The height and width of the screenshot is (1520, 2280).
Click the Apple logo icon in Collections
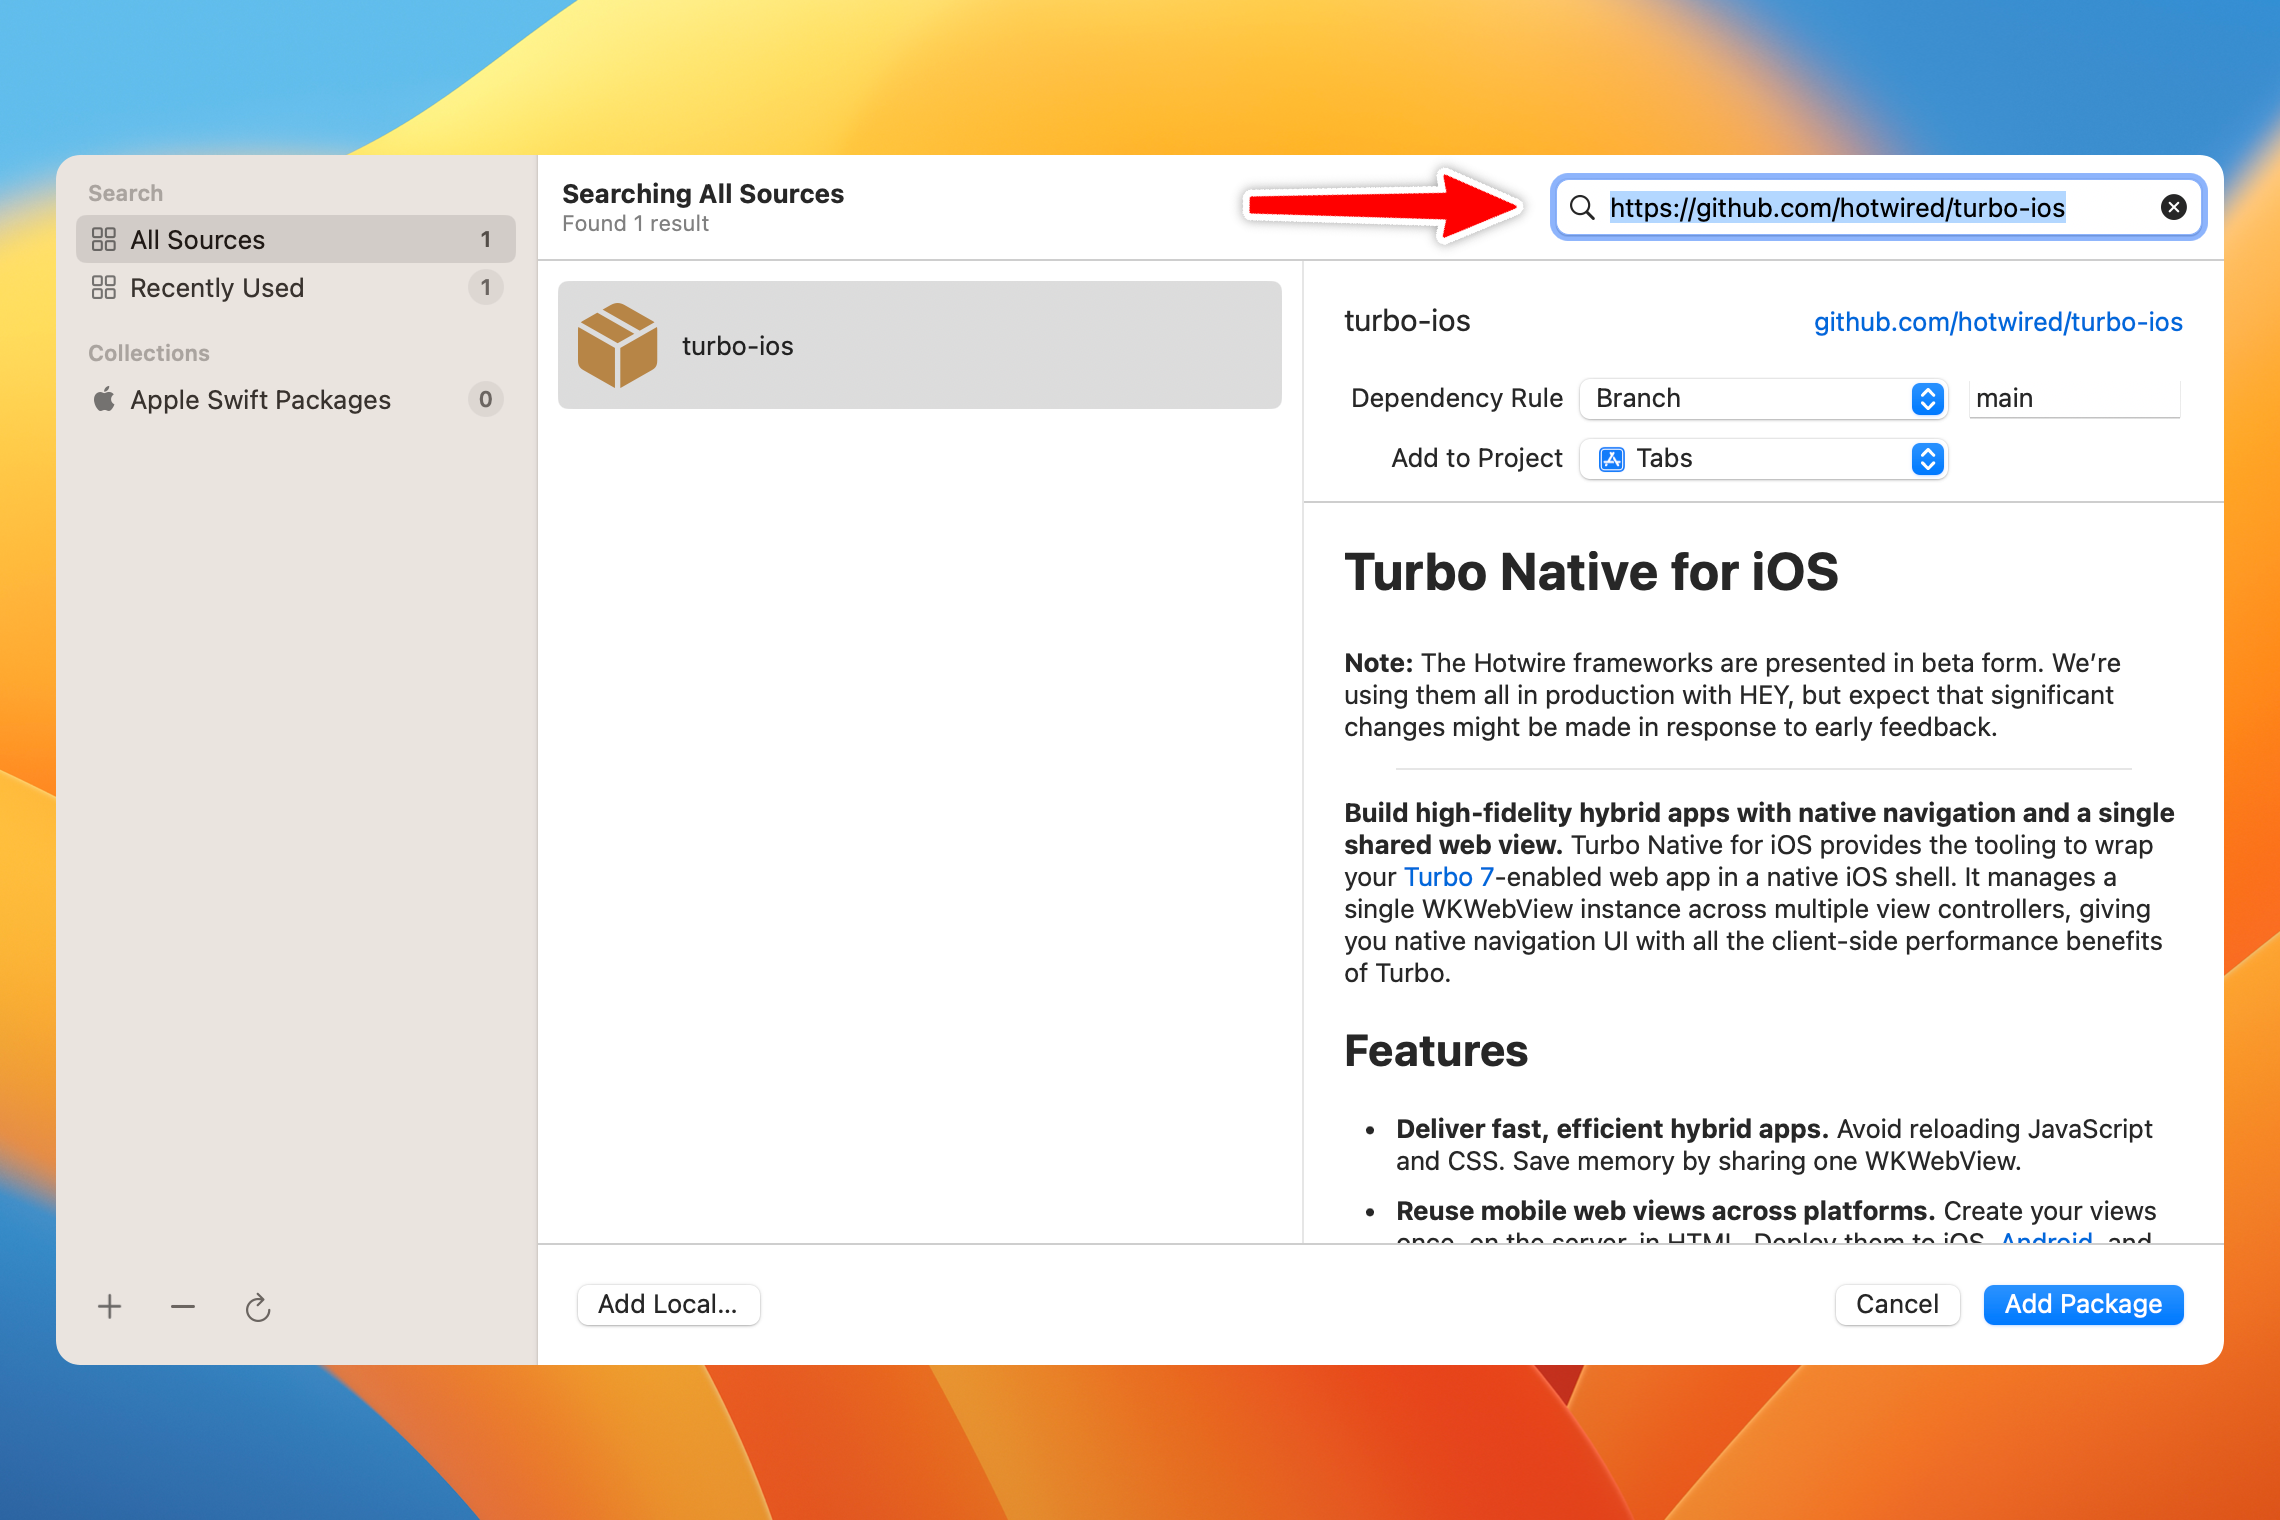[x=104, y=399]
